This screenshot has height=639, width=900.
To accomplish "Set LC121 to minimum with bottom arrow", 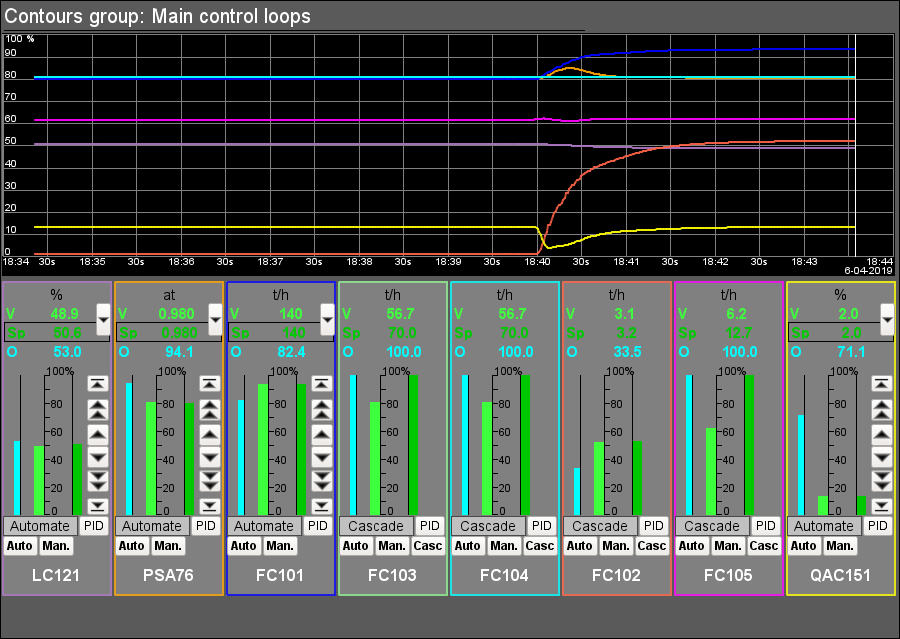I will click(x=98, y=506).
